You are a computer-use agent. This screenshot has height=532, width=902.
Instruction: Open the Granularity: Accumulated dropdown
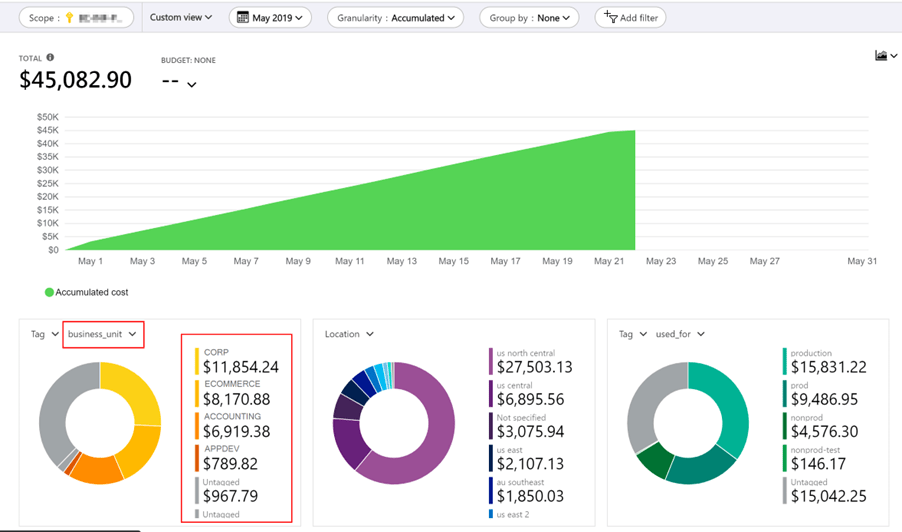click(396, 18)
